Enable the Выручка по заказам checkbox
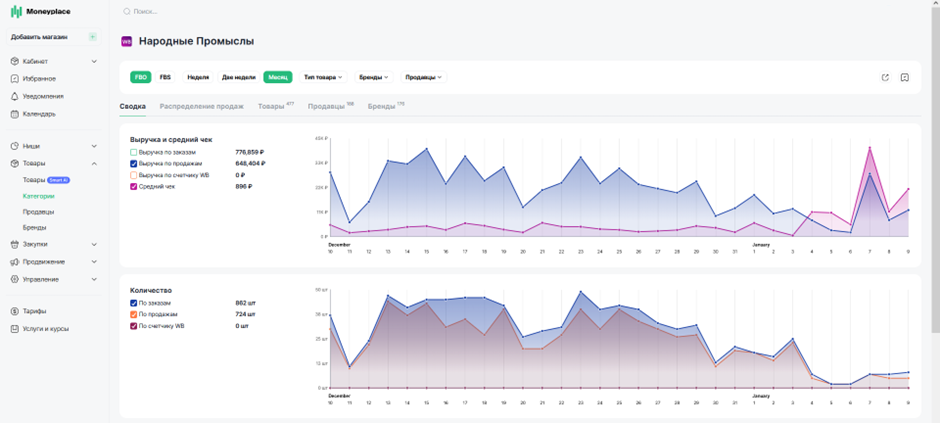The image size is (940, 423). tap(134, 153)
